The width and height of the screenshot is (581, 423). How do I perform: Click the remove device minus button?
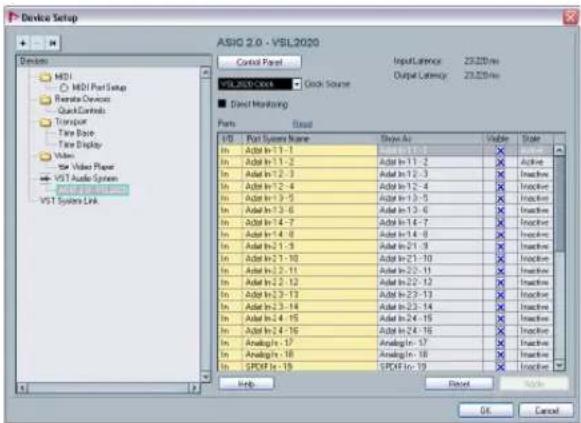37,43
